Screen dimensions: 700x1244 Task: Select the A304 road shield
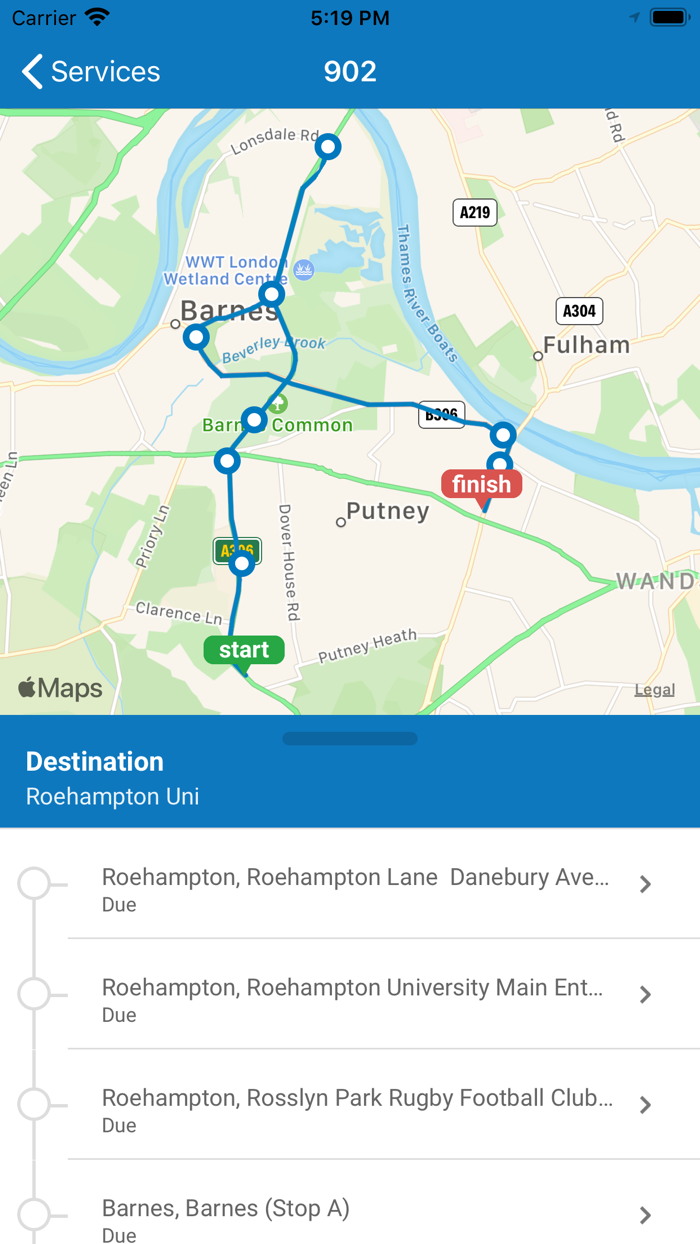pyautogui.click(x=578, y=311)
